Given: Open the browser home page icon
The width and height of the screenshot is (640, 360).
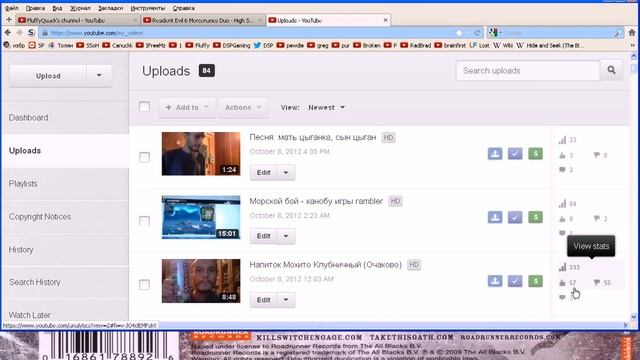Looking at the screenshot, I should [632, 33].
